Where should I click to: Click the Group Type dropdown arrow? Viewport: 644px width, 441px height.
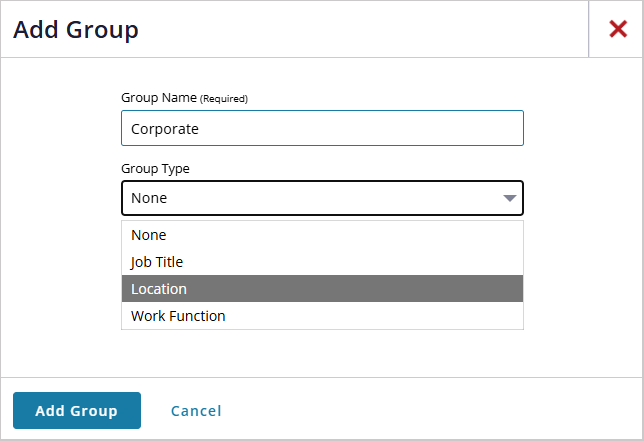pos(509,198)
